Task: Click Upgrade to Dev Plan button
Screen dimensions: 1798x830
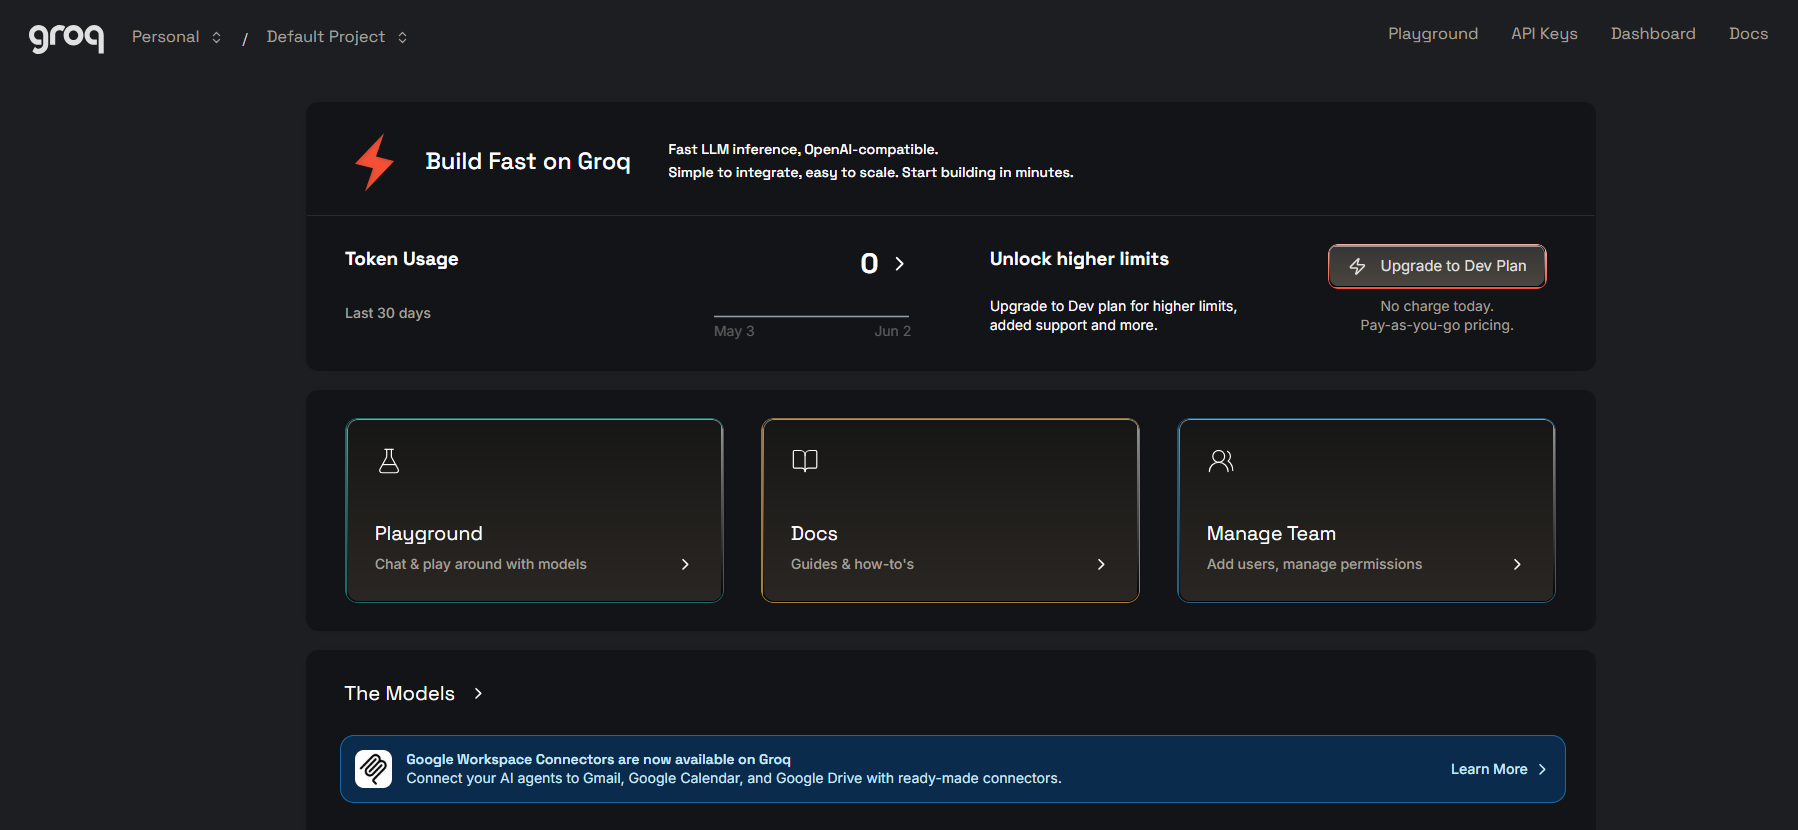Action: (1437, 266)
